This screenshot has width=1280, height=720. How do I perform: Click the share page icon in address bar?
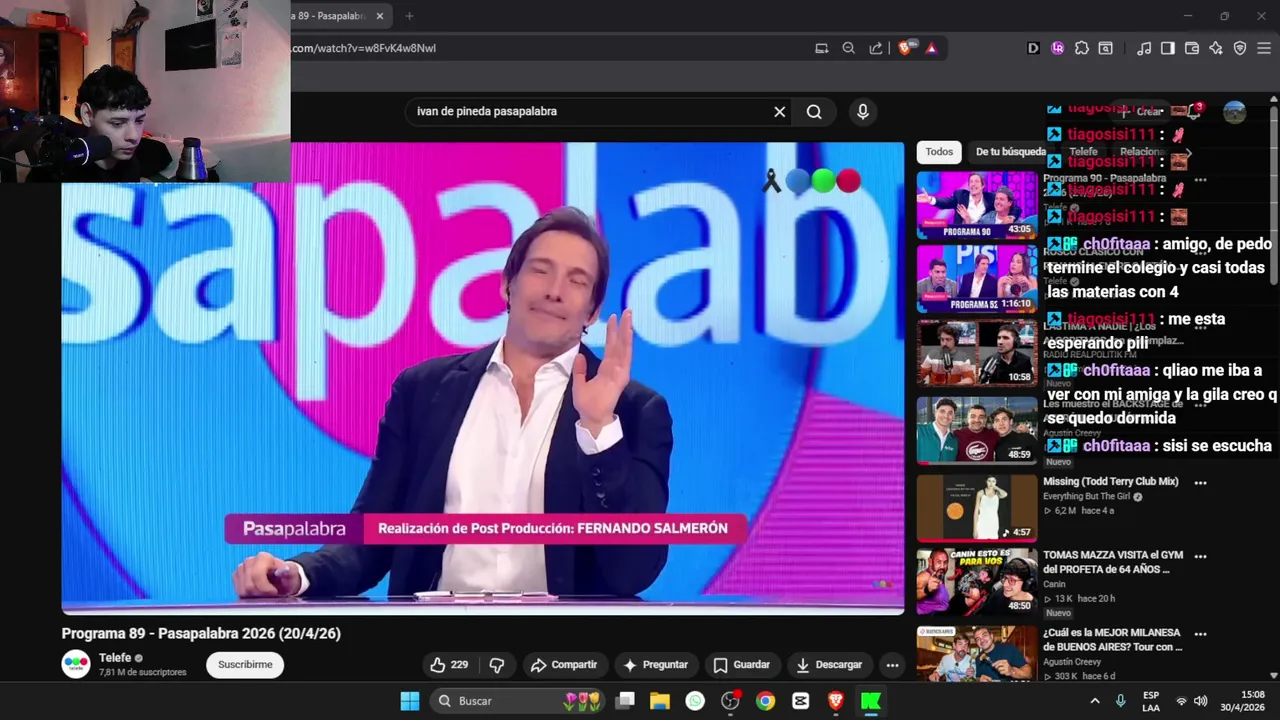[876, 48]
